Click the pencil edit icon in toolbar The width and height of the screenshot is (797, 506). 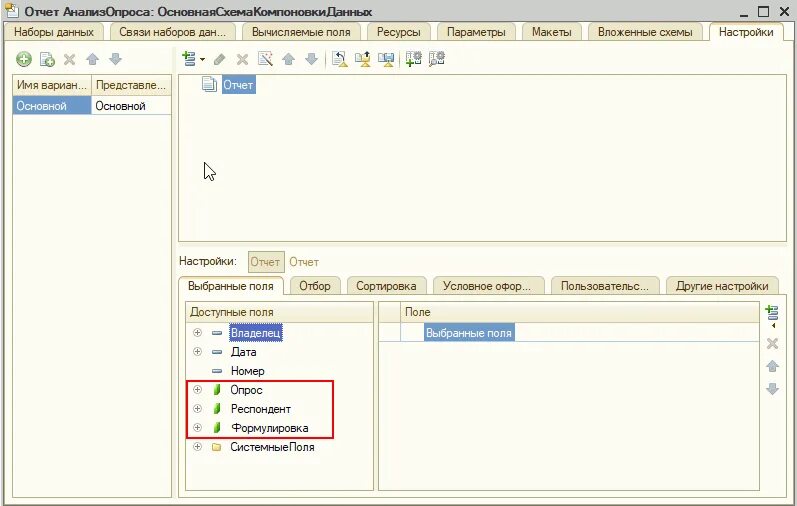[x=219, y=59]
